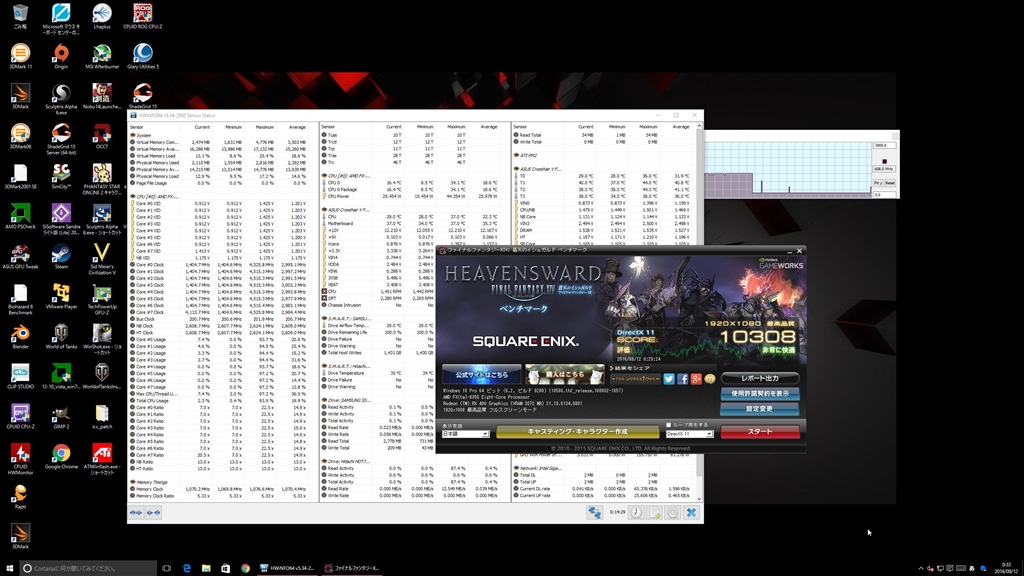Open the display language dropdown

[465, 434]
